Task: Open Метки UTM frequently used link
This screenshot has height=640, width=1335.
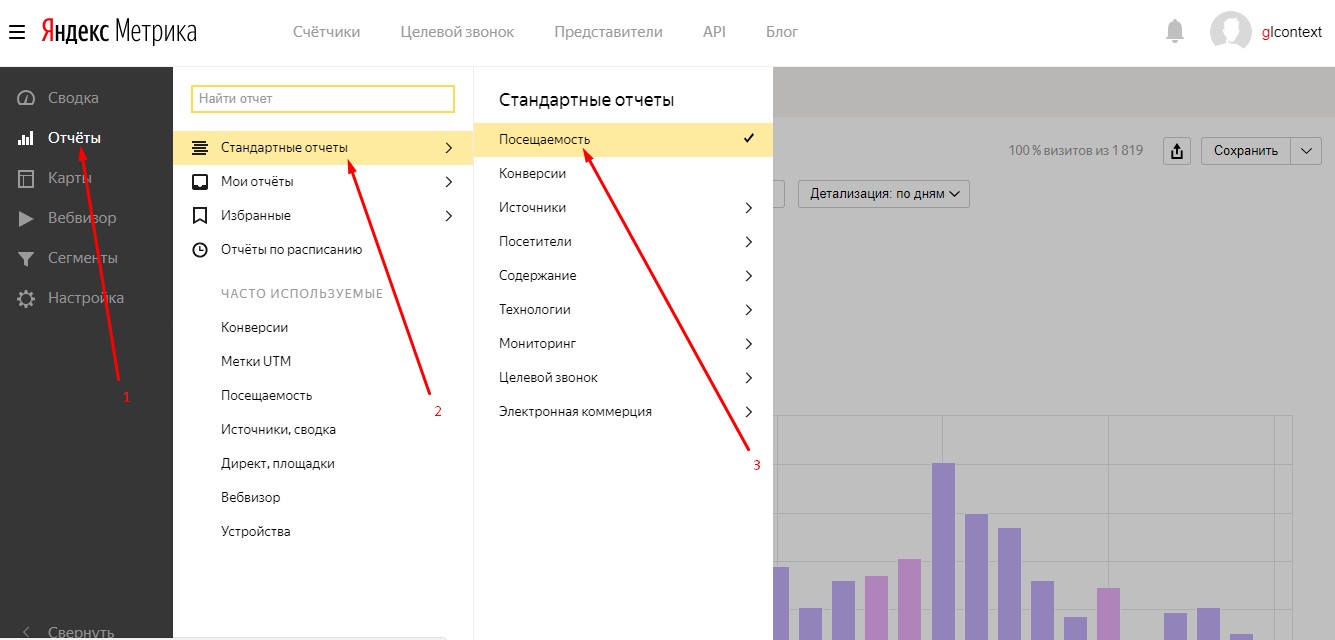Action: click(x=256, y=362)
